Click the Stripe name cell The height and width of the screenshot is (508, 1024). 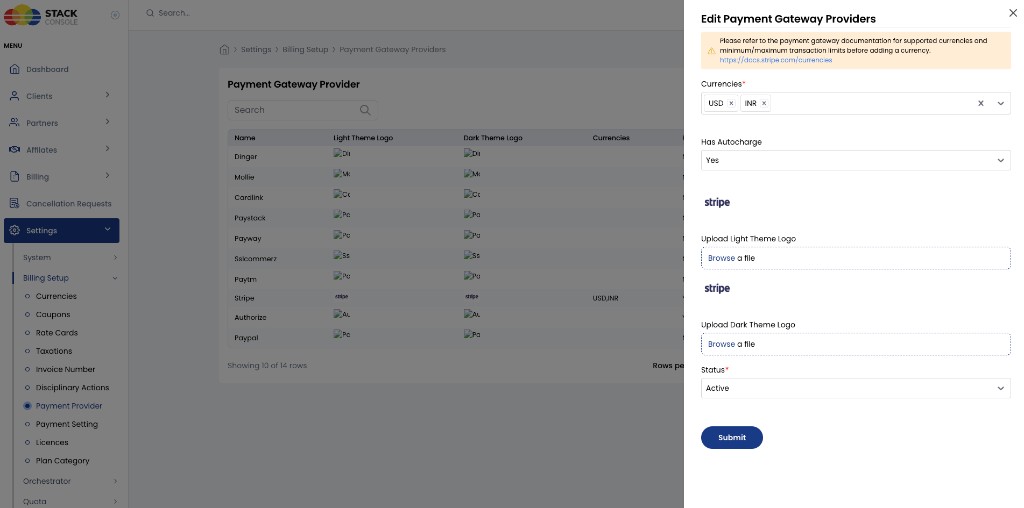coord(244,298)
